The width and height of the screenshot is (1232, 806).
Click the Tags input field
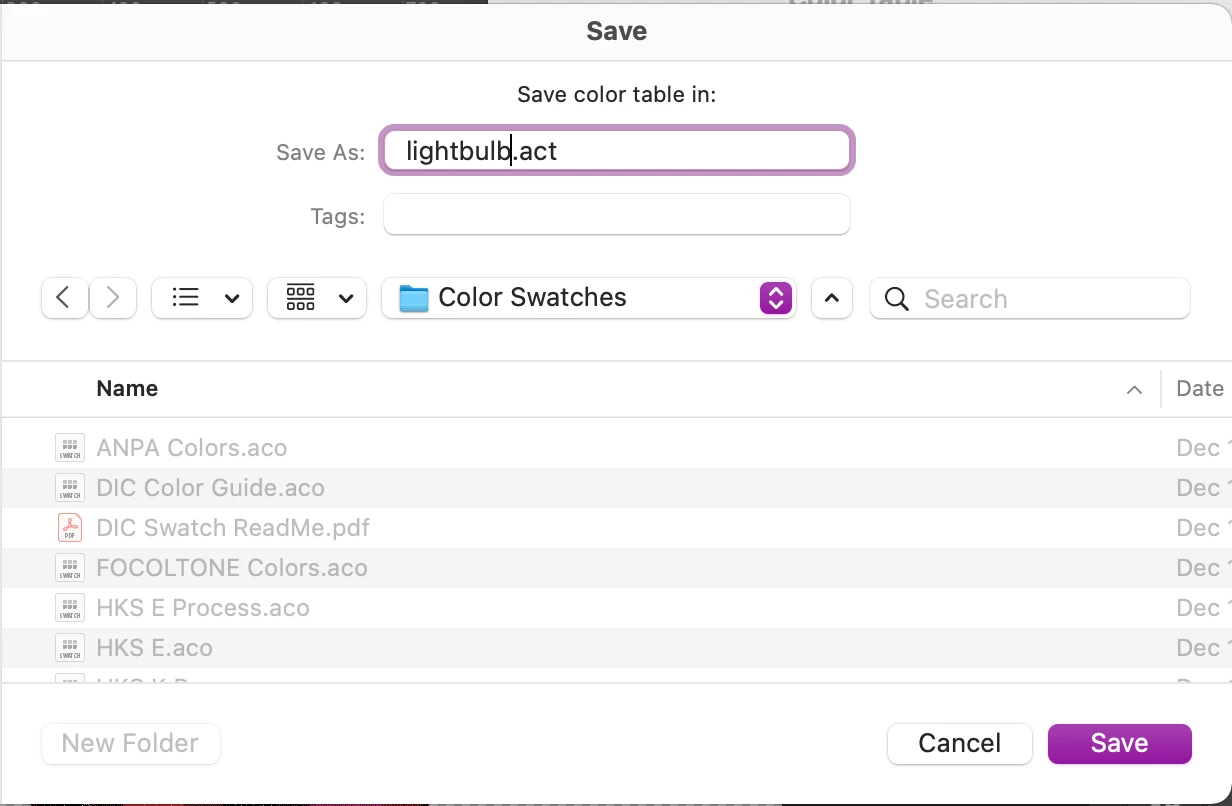point(616,215)
